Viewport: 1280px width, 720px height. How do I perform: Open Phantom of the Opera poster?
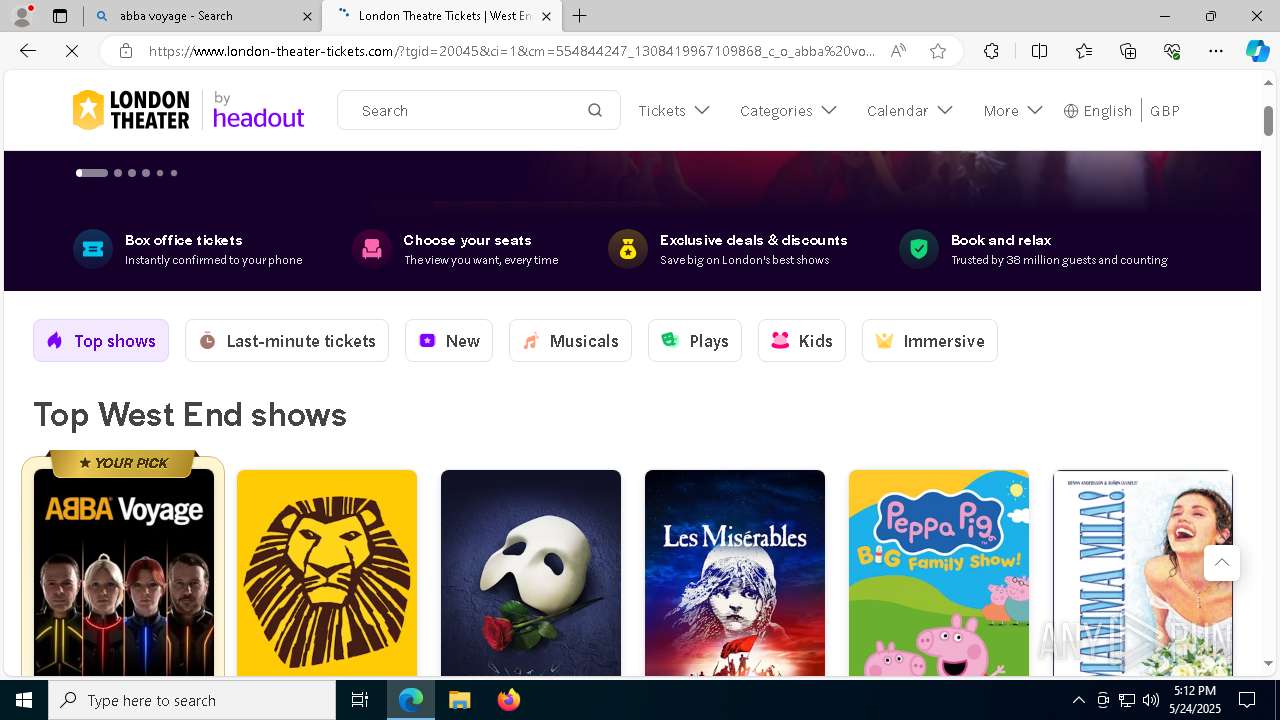[531, 573]
